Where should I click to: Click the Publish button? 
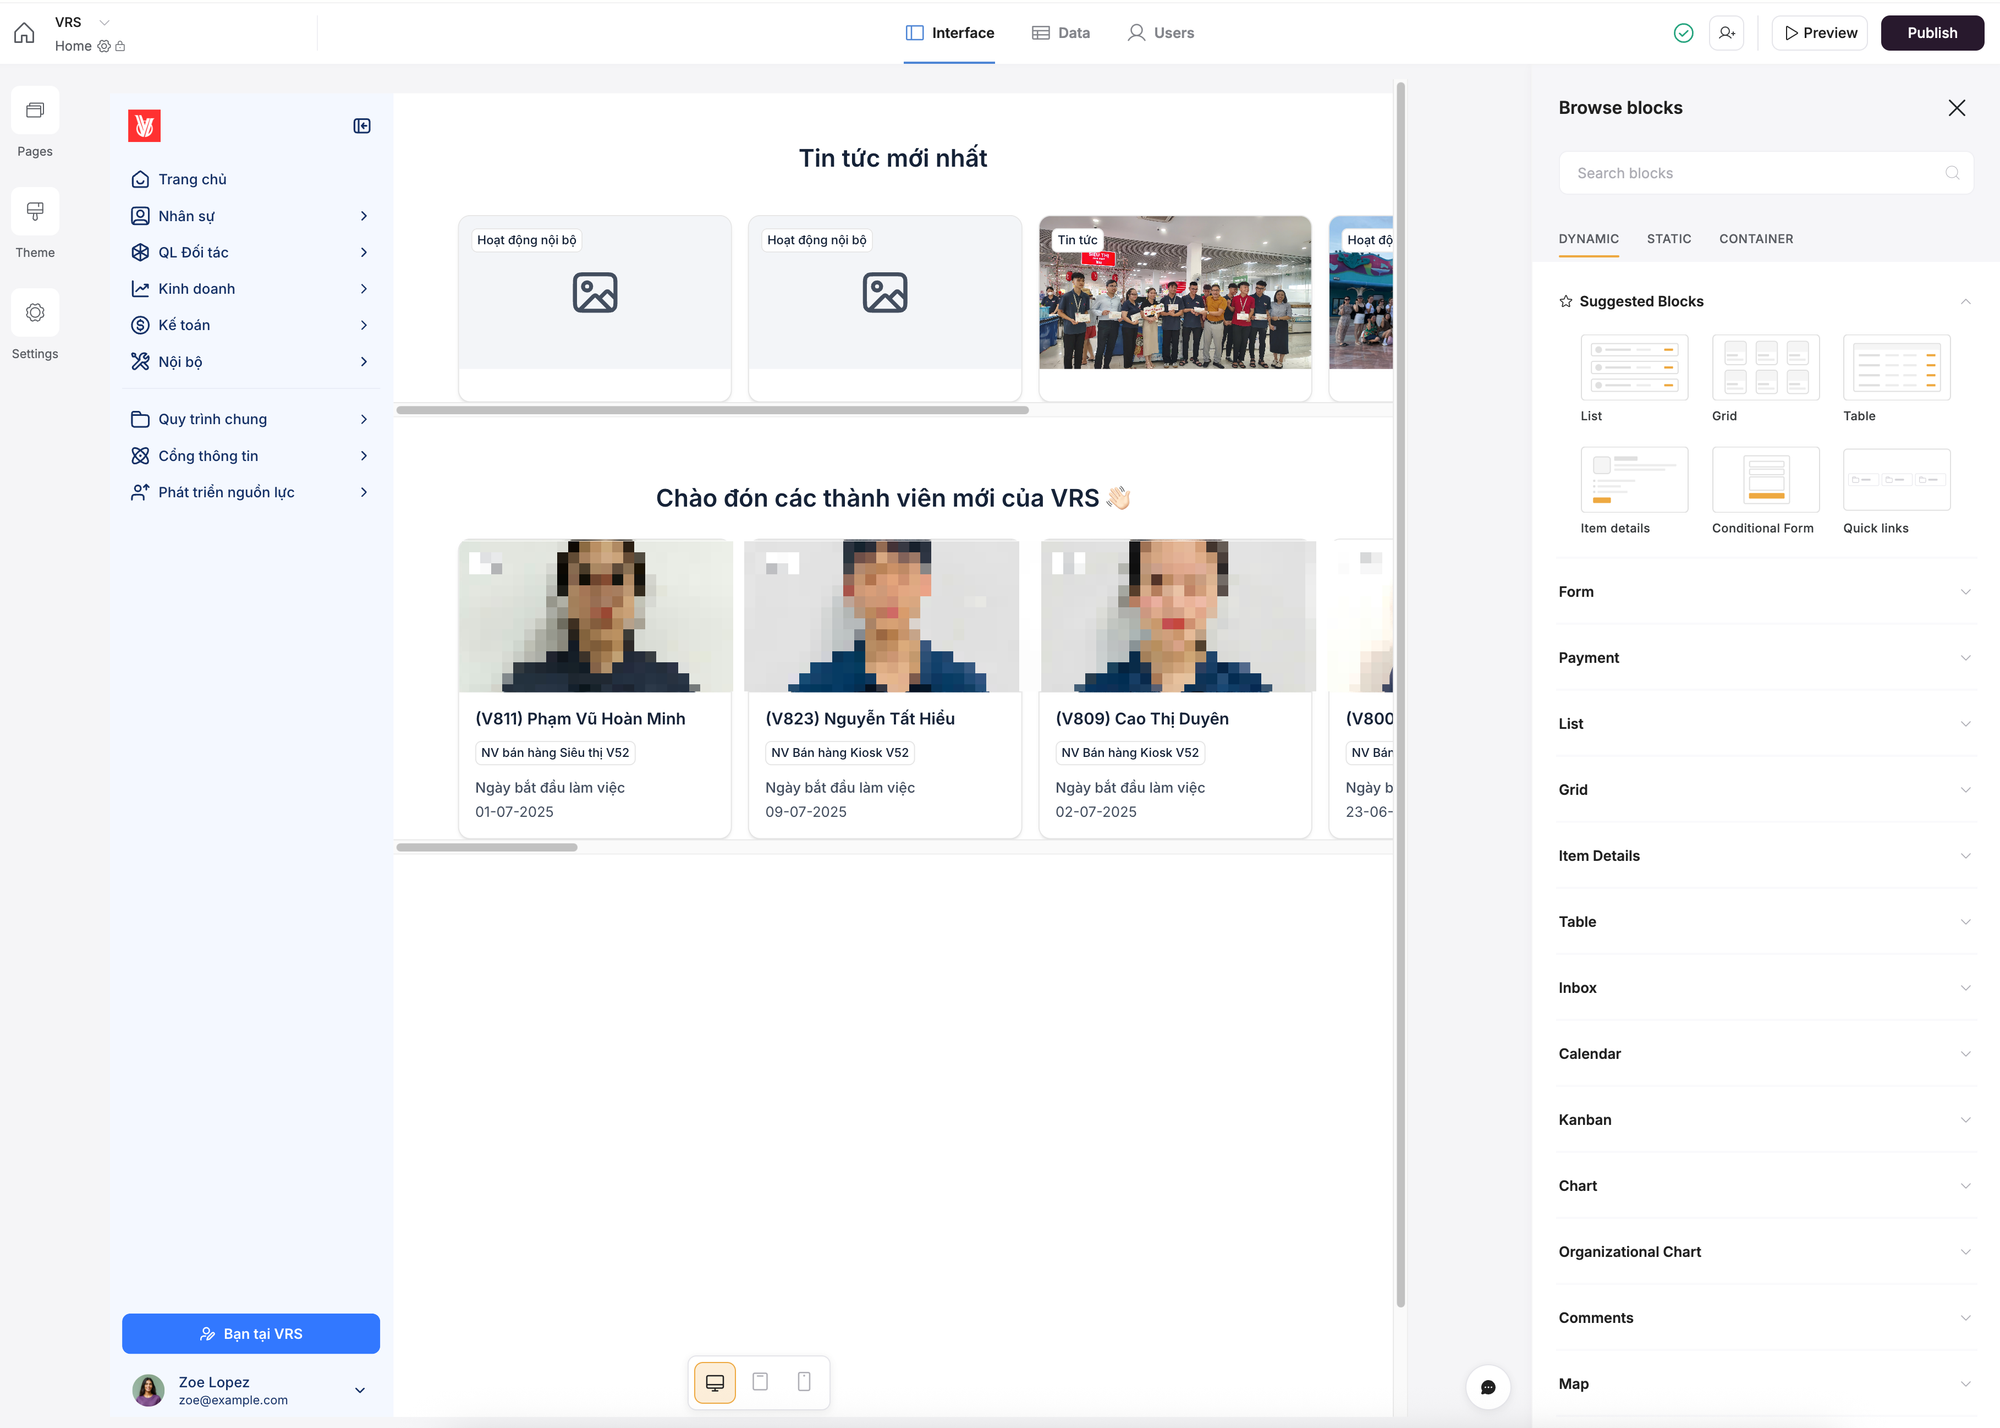pyautogui.click(x=1932, y=33)
